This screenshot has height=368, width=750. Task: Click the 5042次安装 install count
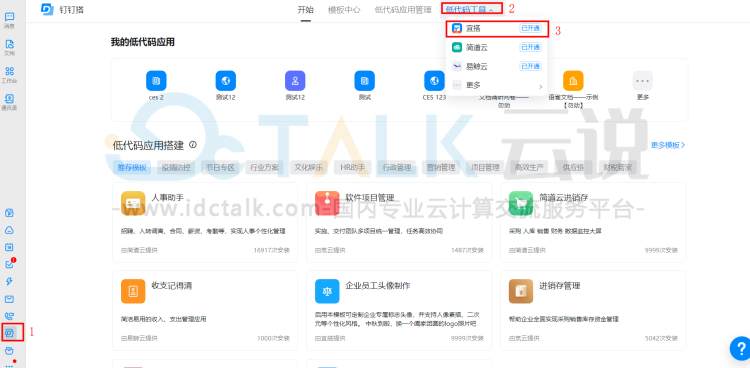(661, 339)
